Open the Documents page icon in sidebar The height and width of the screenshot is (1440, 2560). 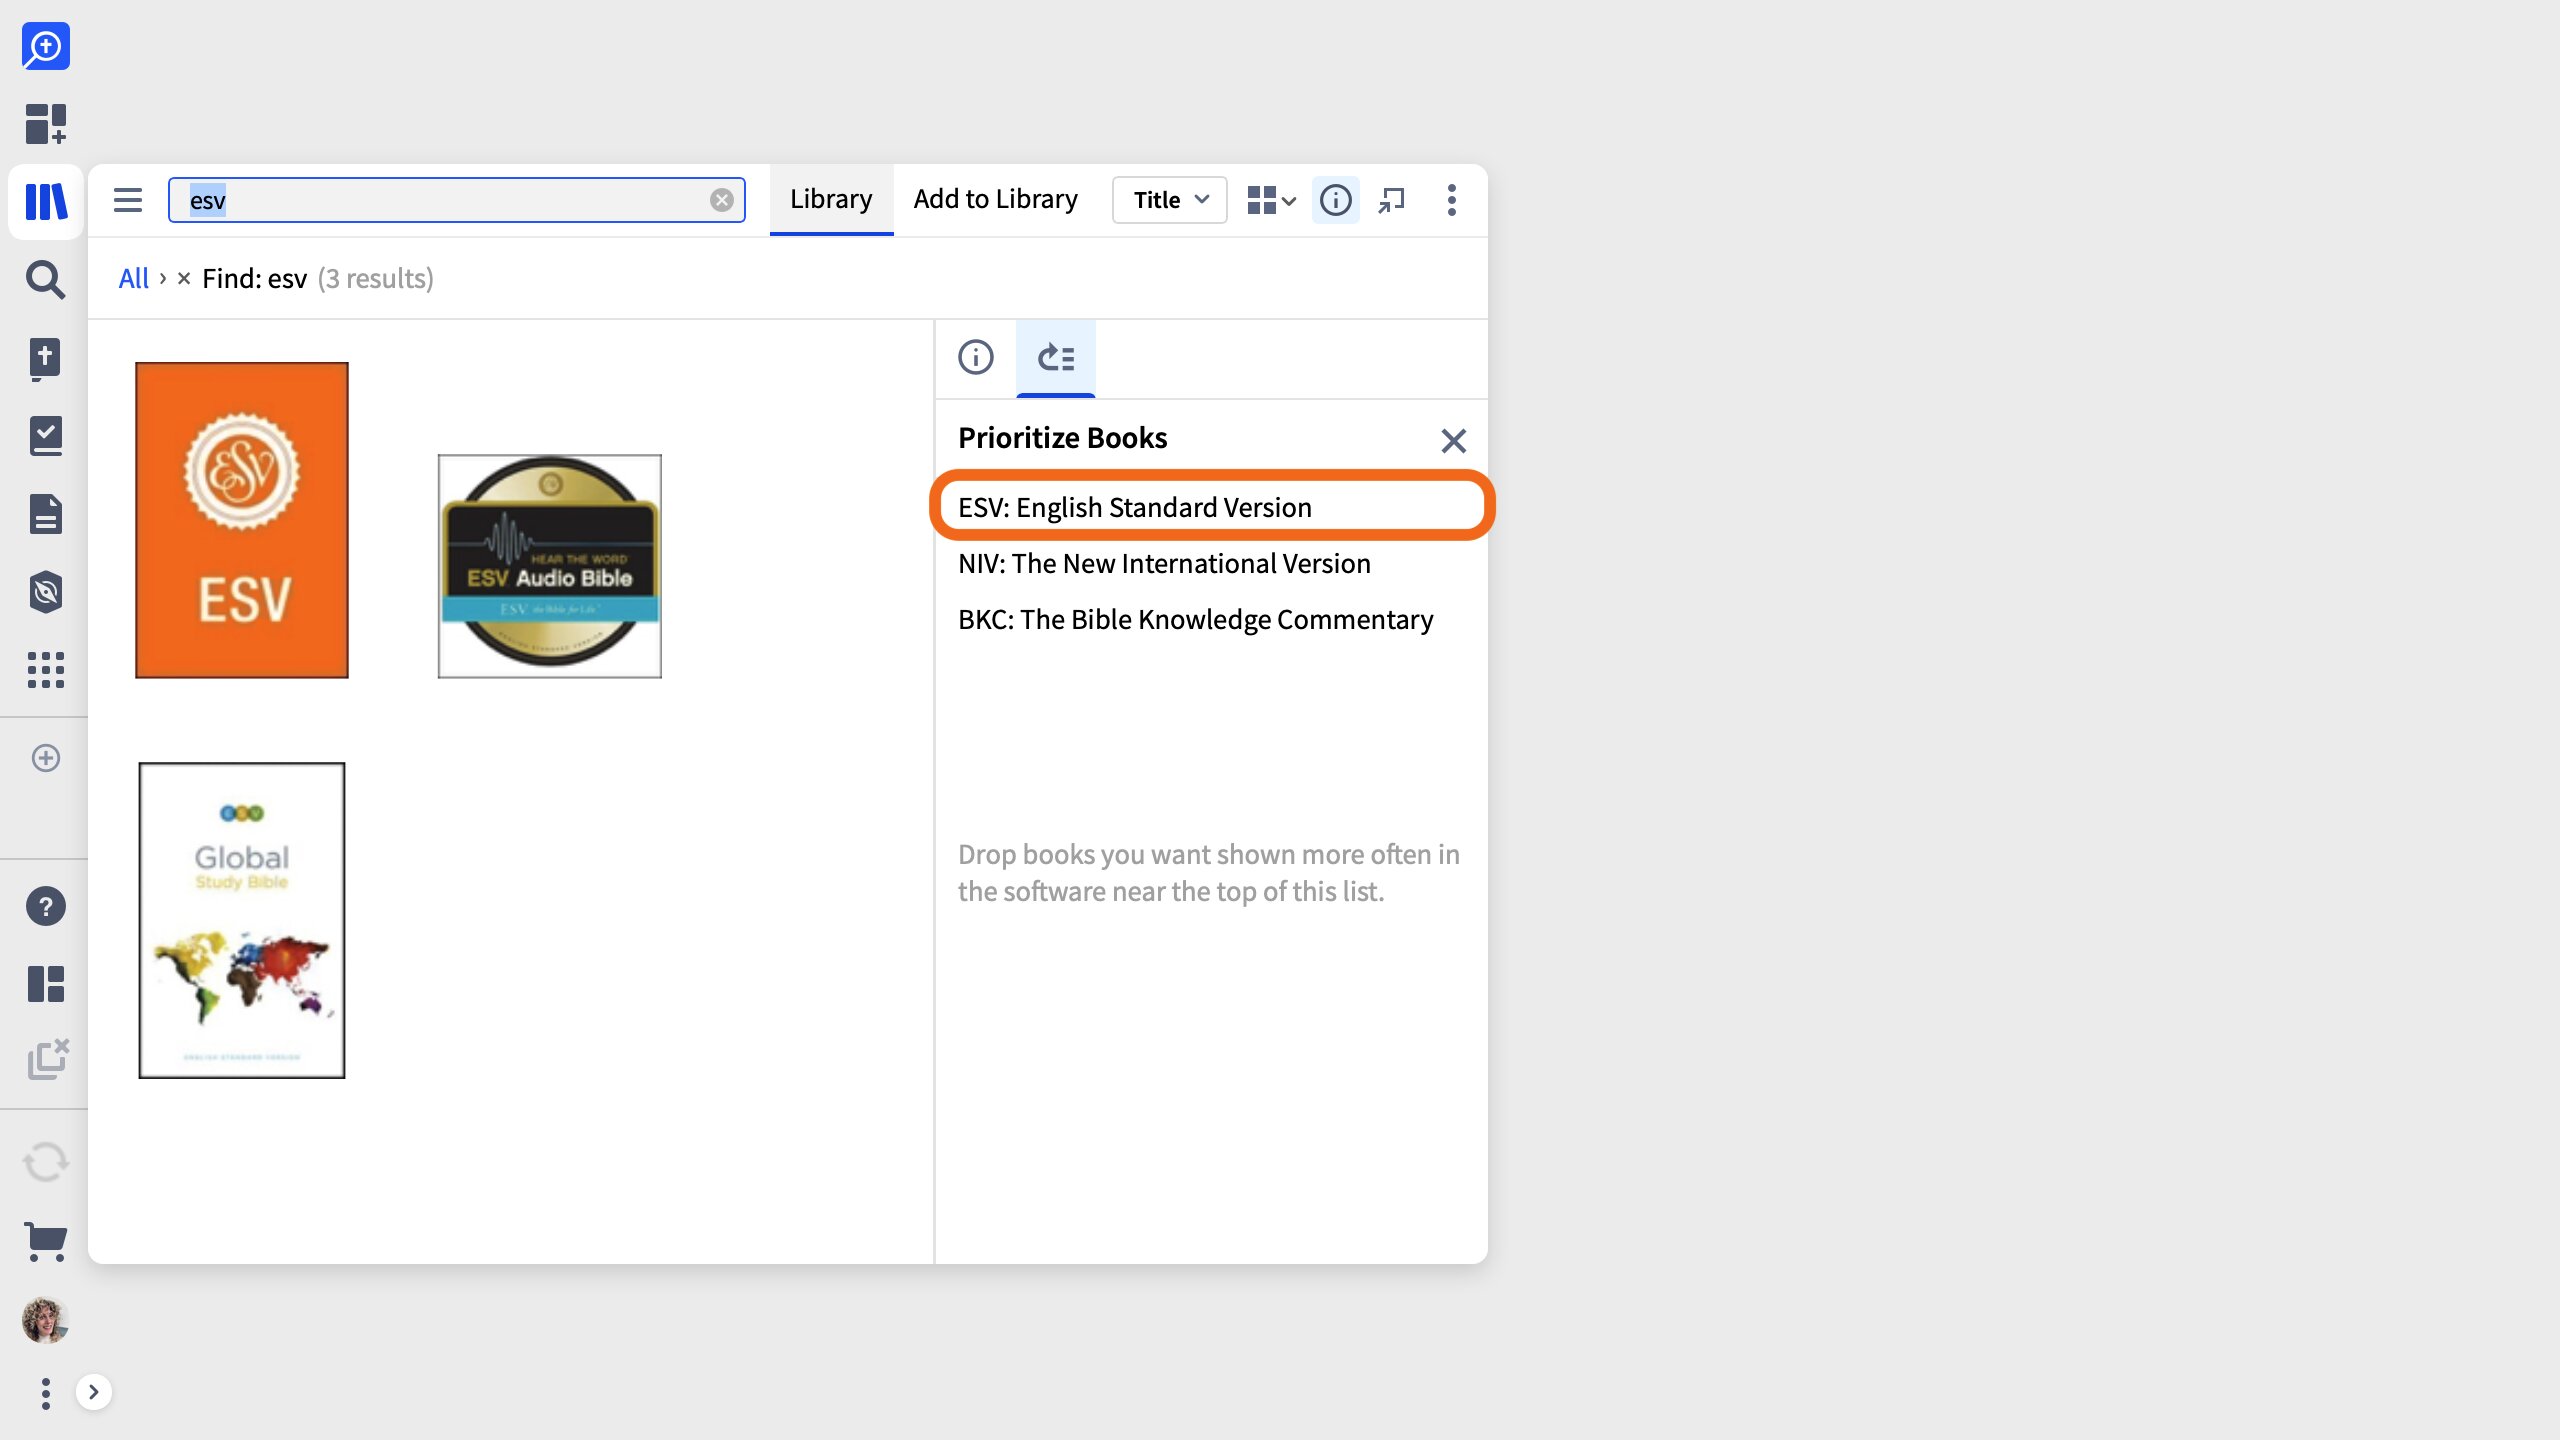pyautogui.click(x=46, y=514)
